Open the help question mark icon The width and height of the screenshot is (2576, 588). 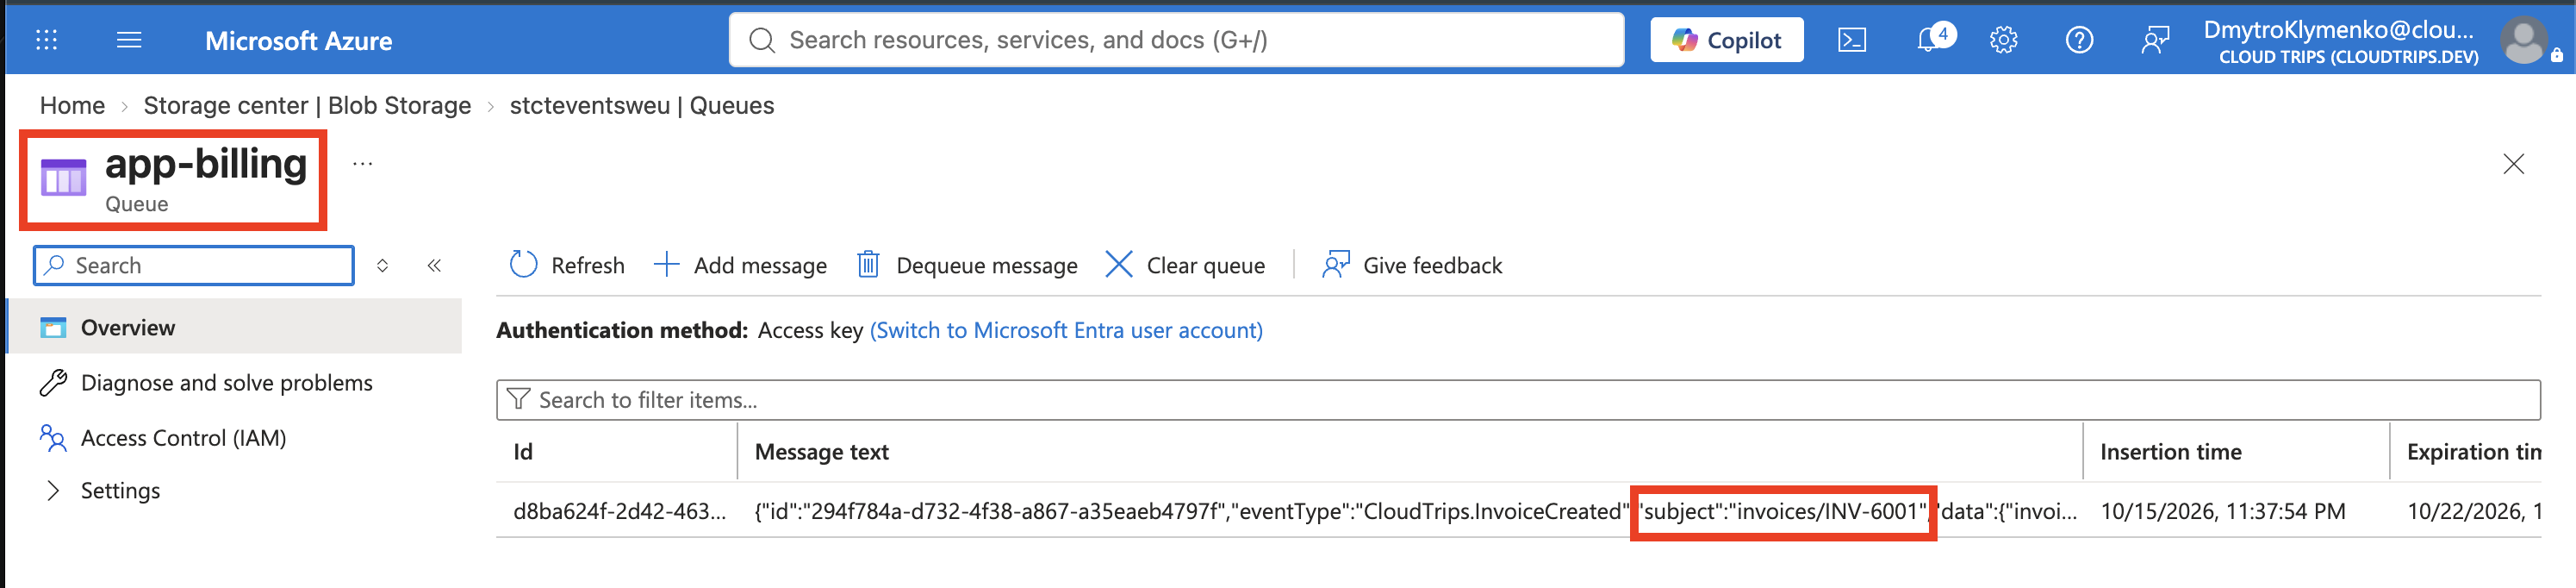click(2079, 40)
